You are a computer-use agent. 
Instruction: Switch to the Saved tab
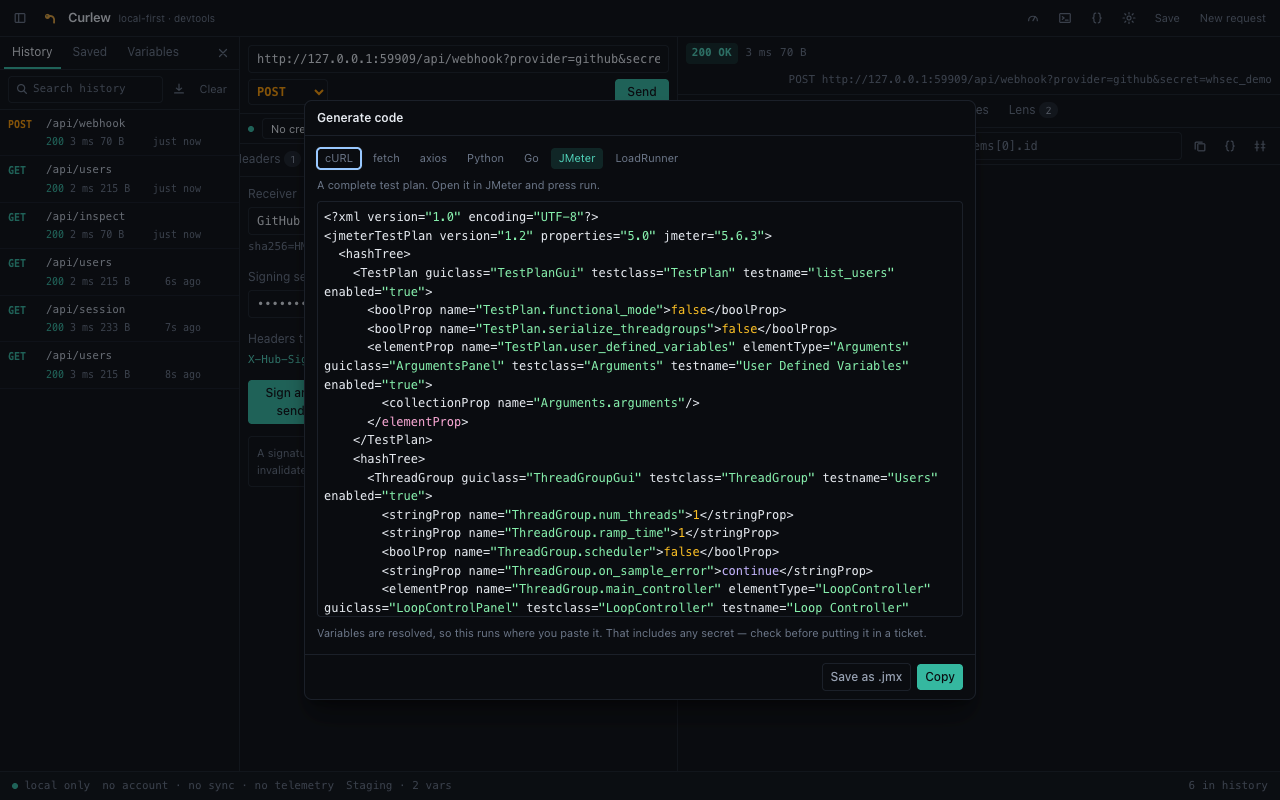[90, 52]
